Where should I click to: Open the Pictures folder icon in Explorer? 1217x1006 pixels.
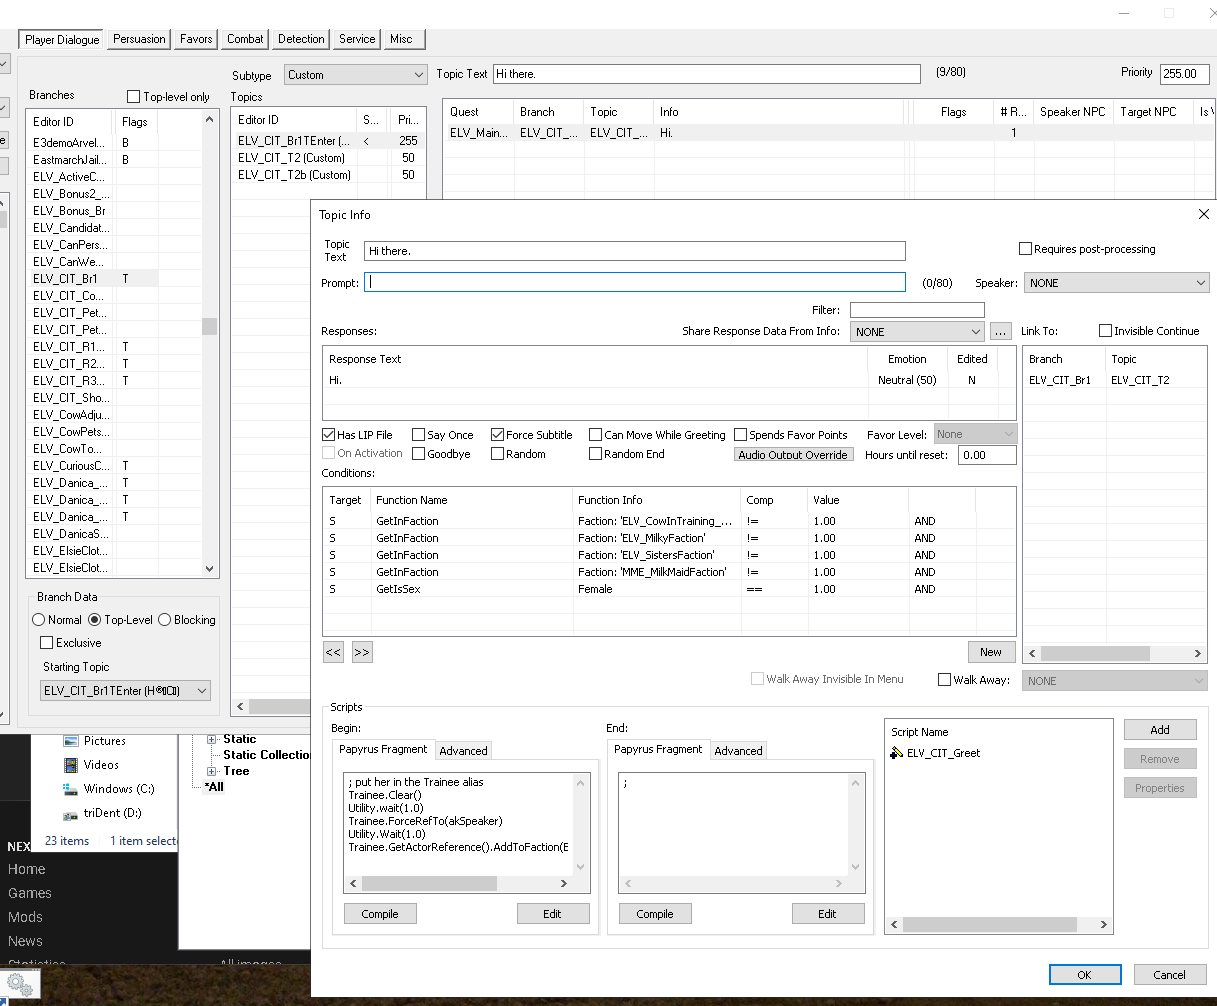click(x=71, y=741)
